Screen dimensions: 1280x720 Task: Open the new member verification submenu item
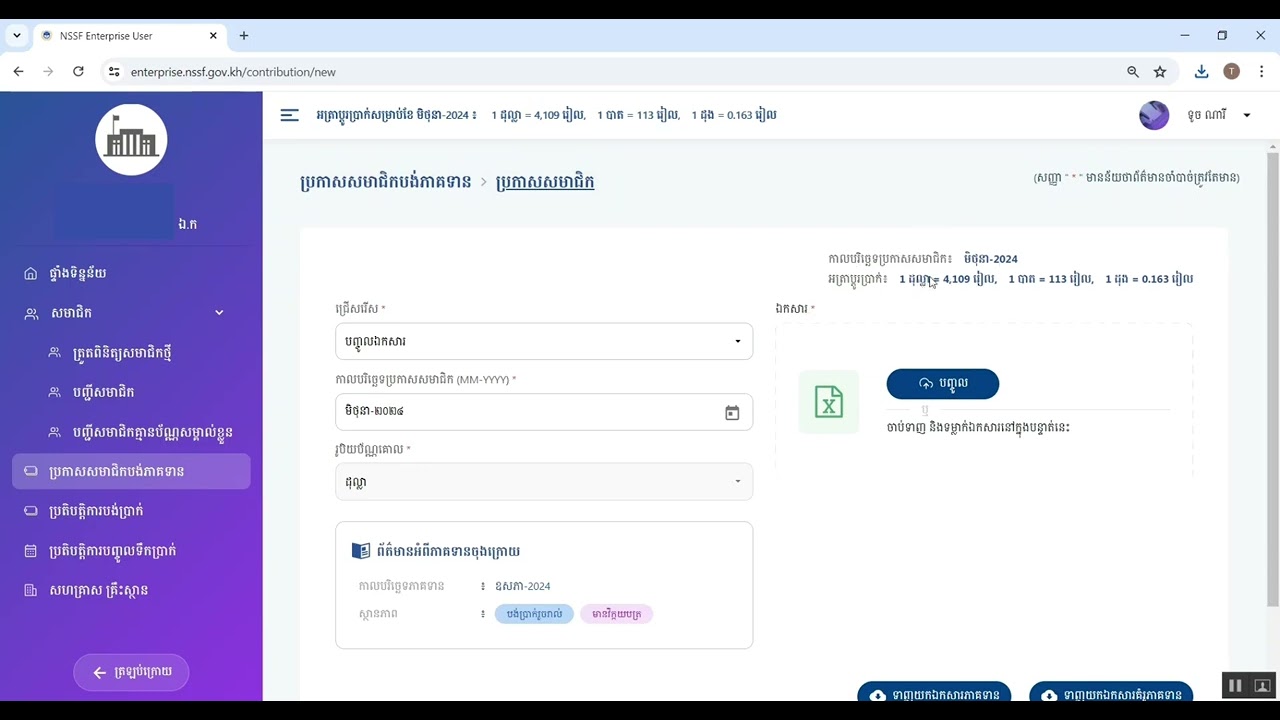(131, 353)
